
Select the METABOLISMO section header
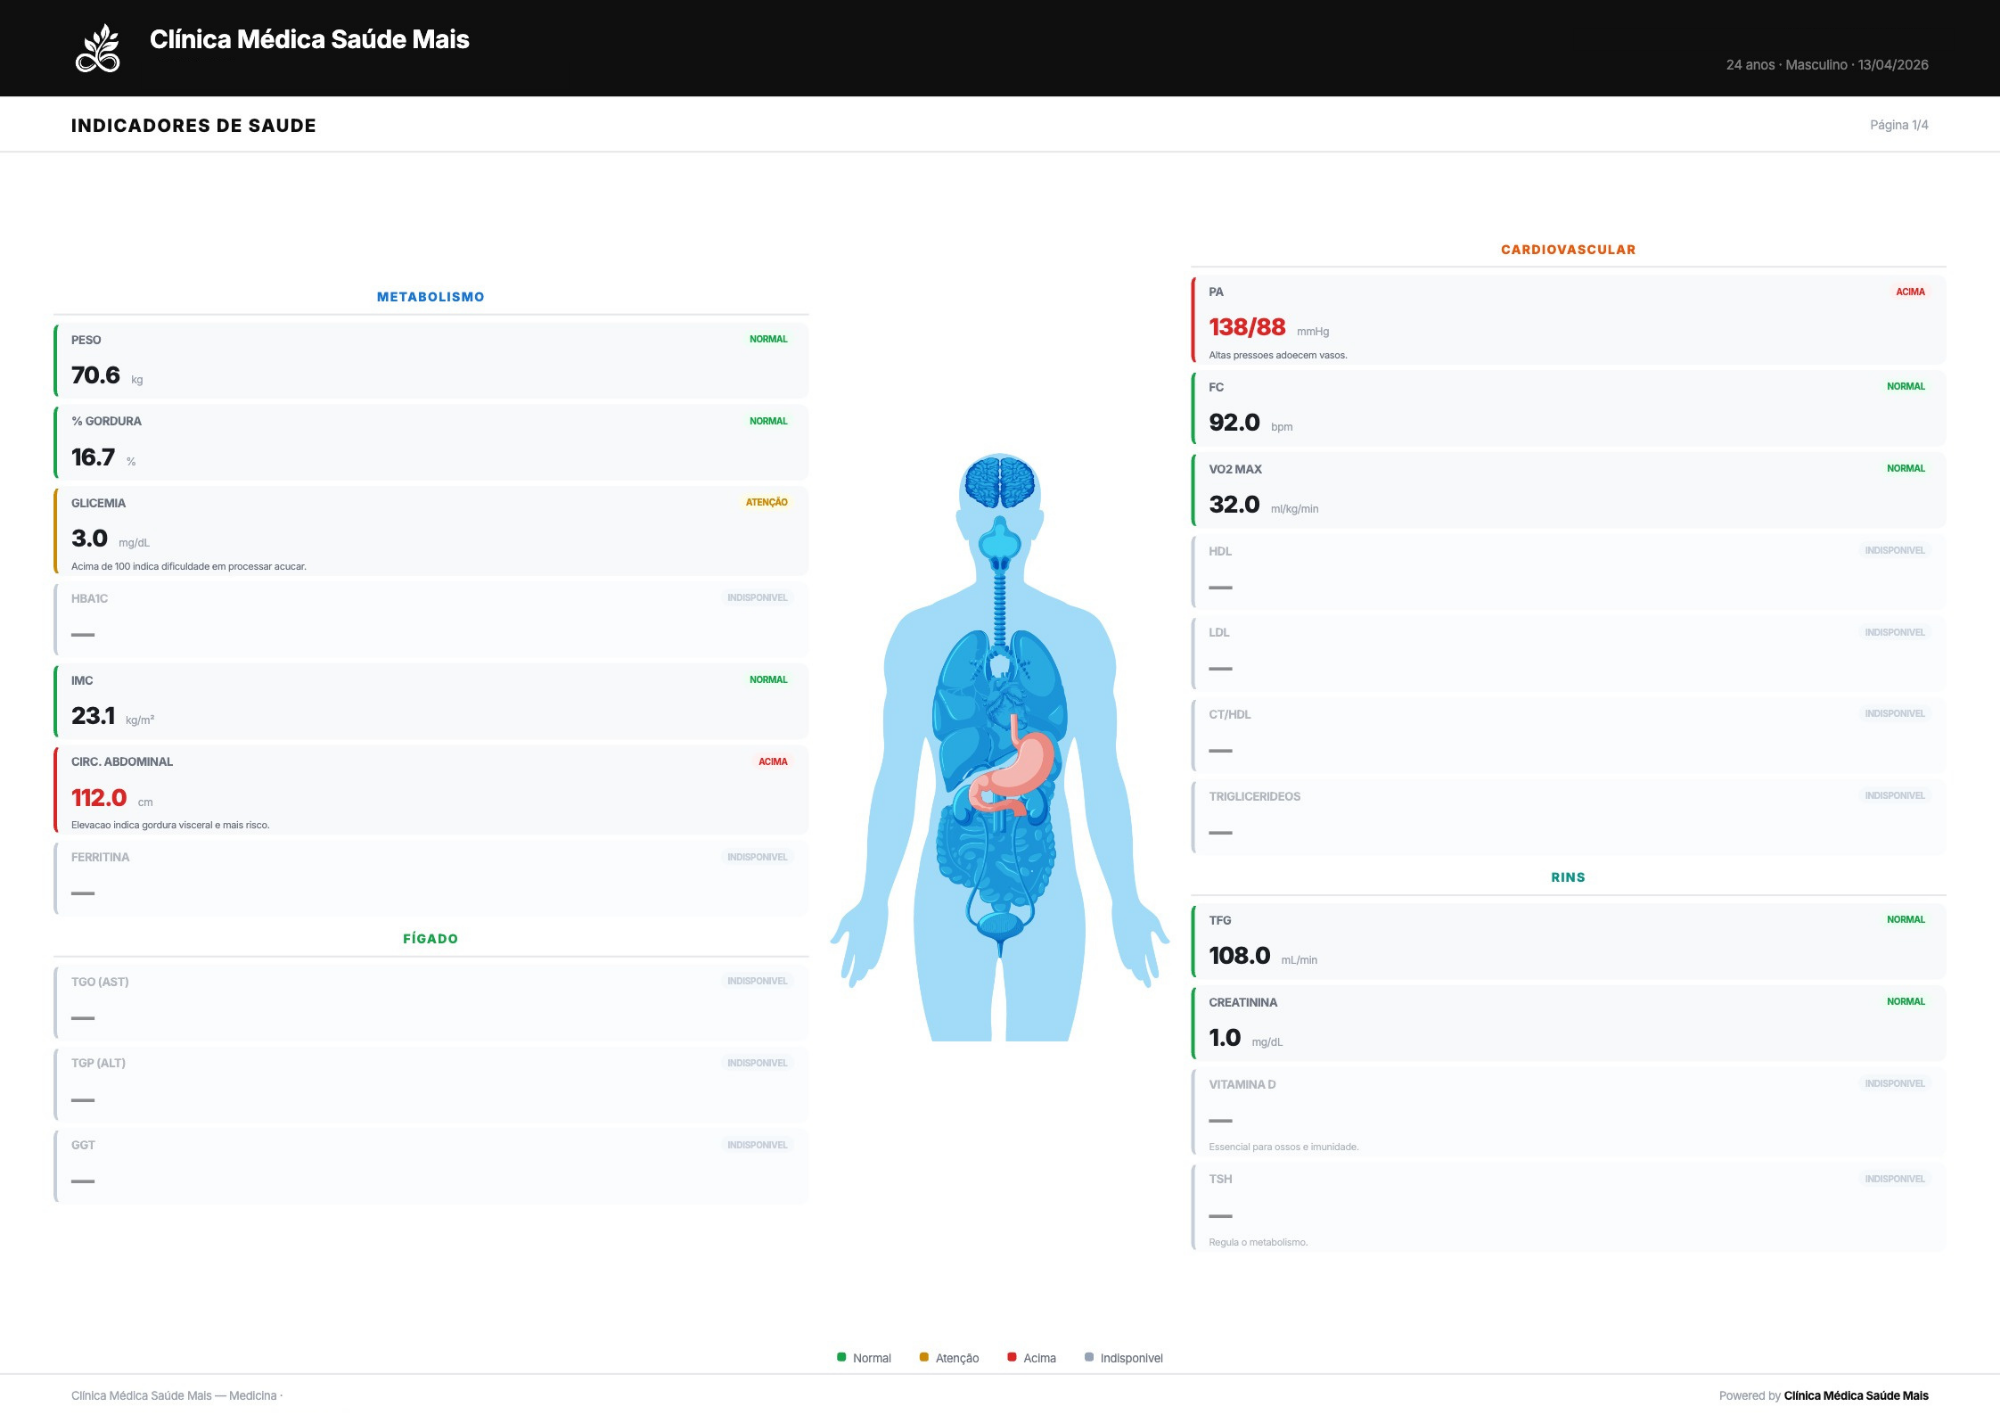click(x=430, y=297)
